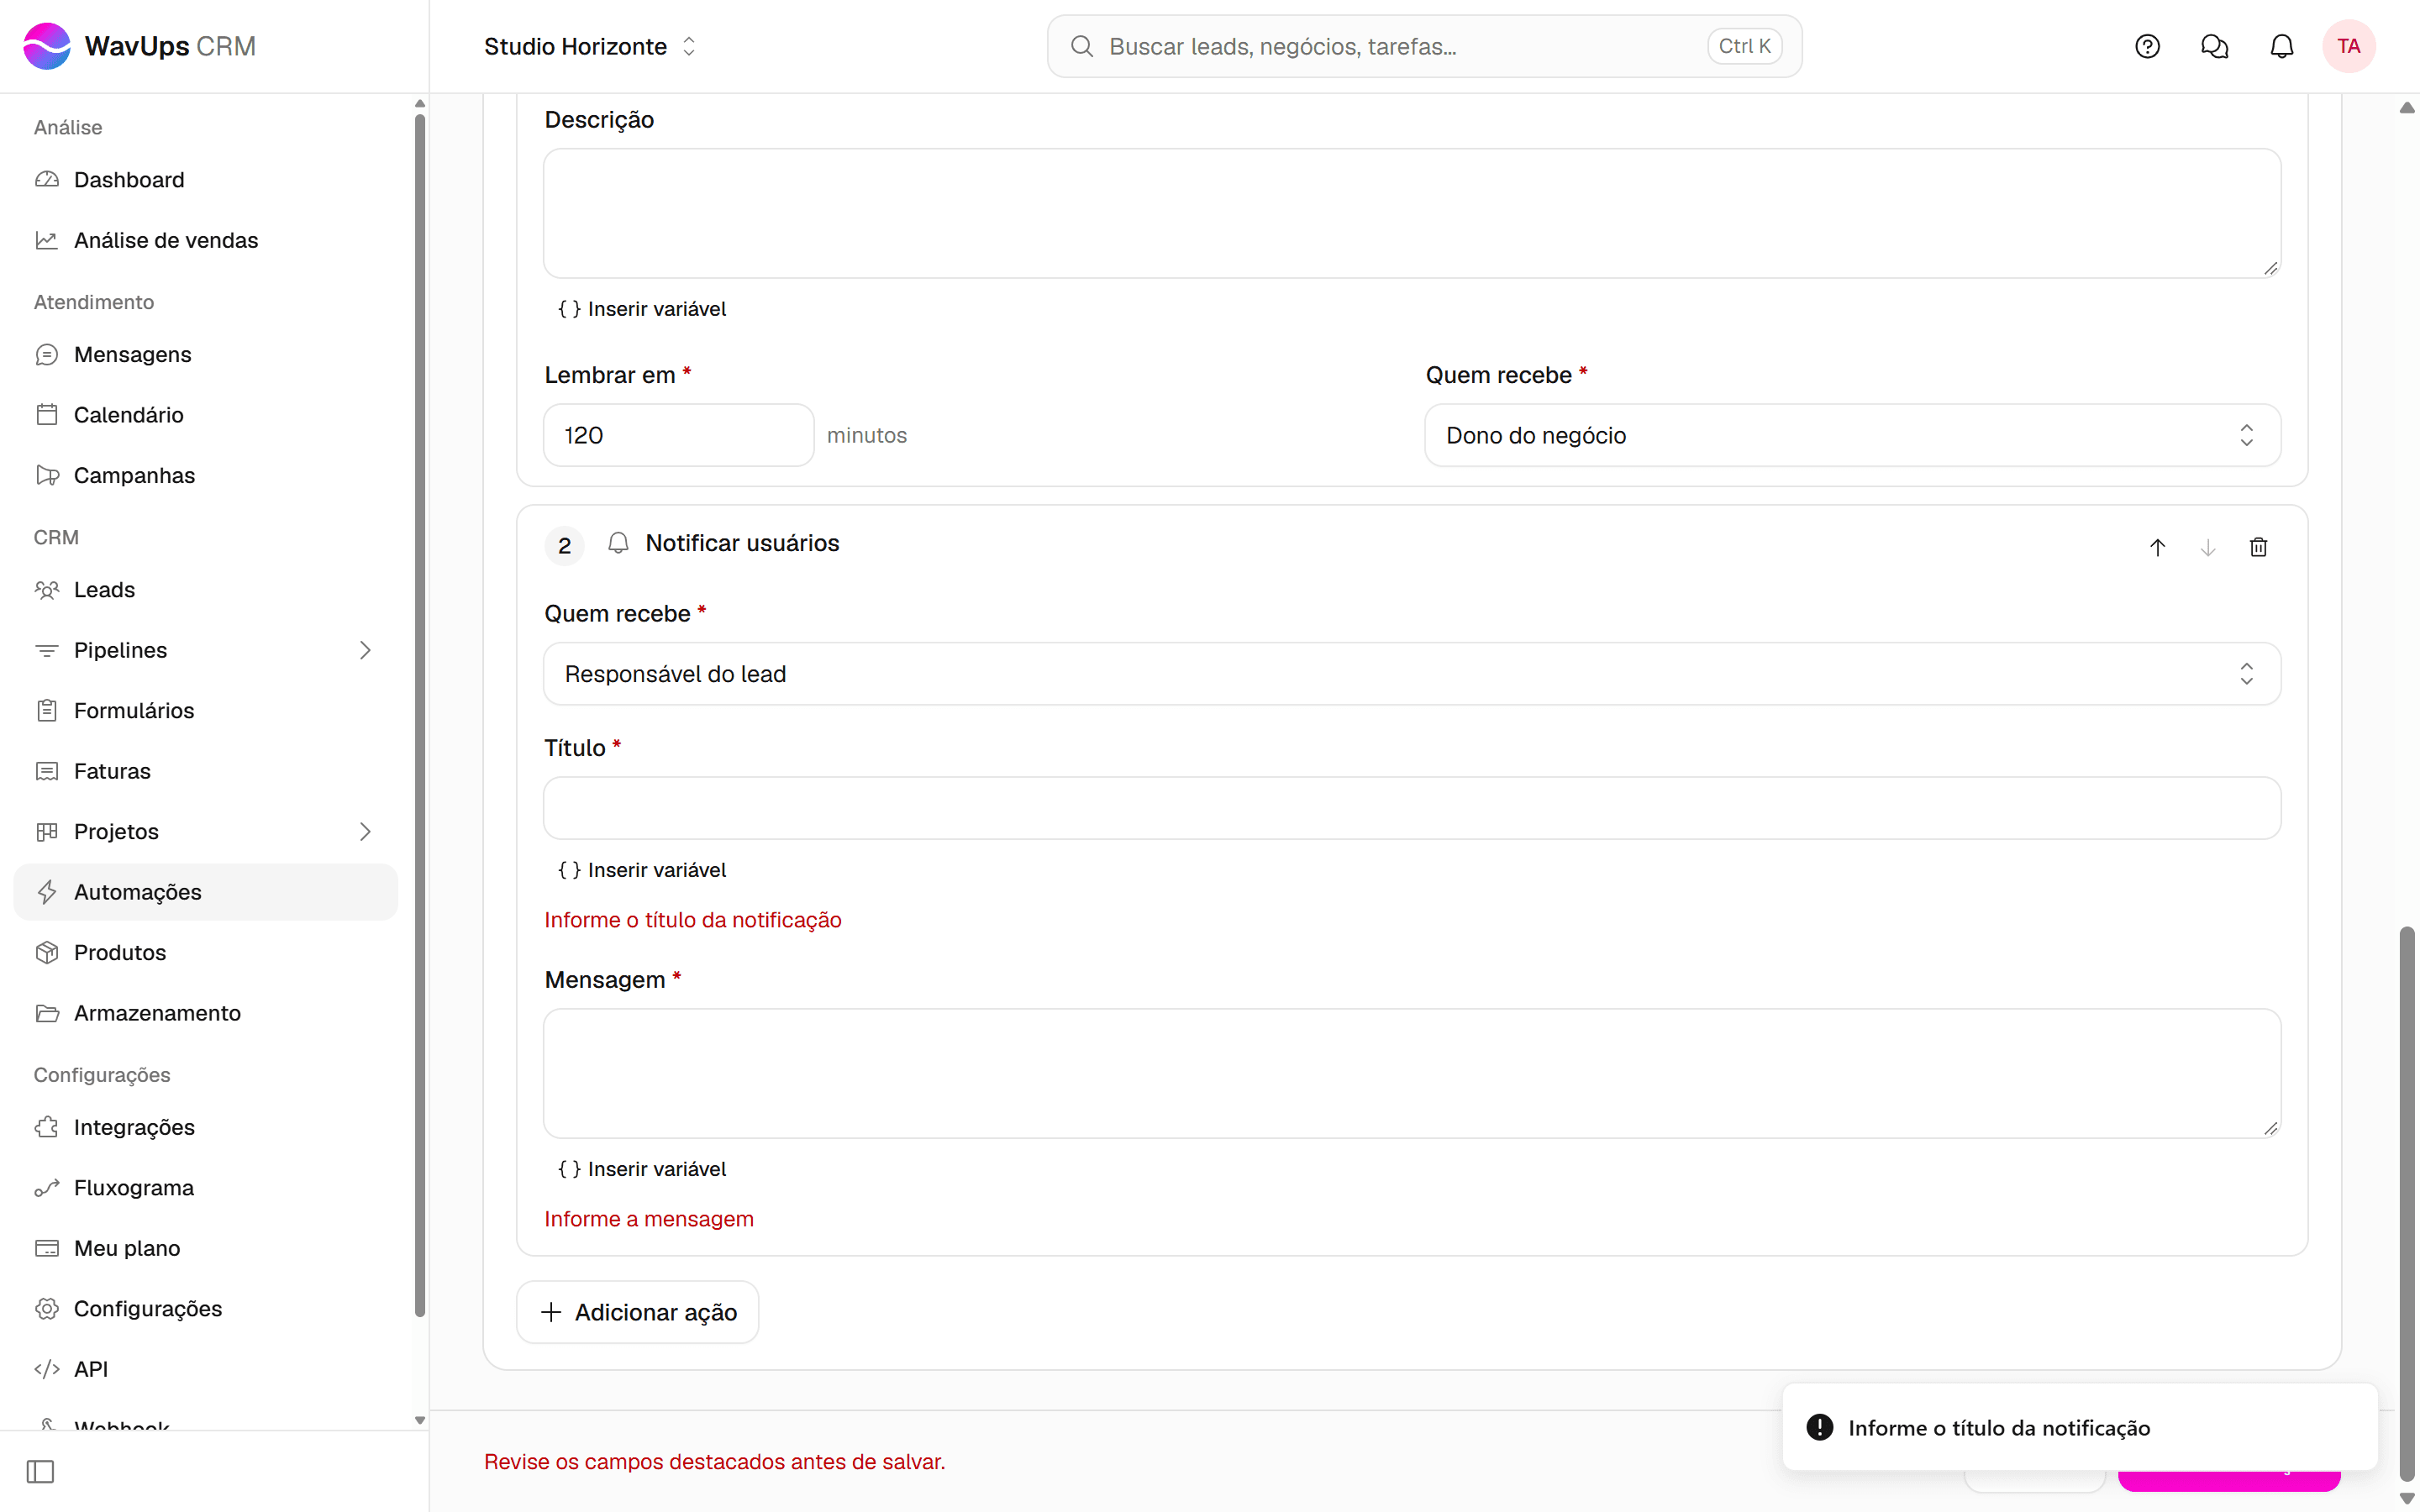Open the TA user avatar menu
Viewport: 2420px width, 1512px height.
(x=2348, y=46)
